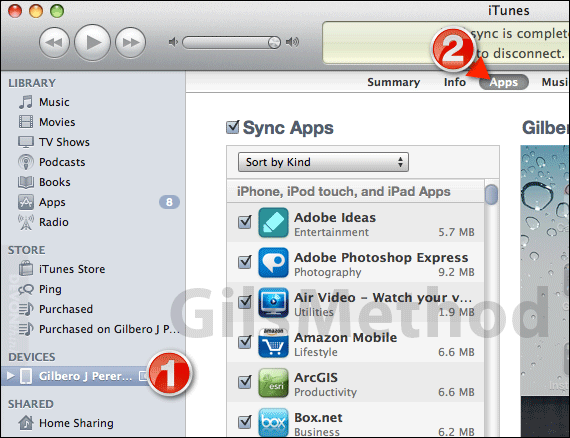Open the Sort by Kind dropdown
This screenshot has width=570, height=438.
323,162
